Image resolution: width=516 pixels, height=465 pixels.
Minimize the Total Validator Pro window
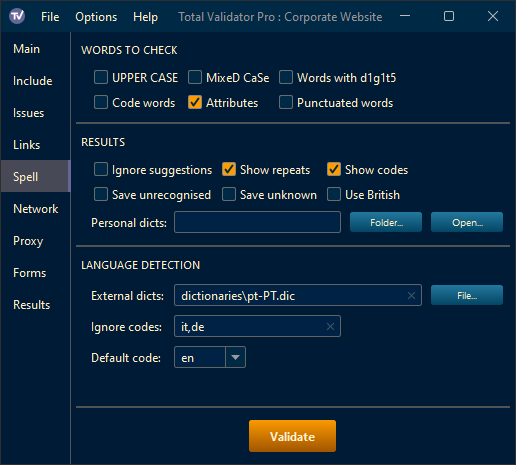(405, 16)
